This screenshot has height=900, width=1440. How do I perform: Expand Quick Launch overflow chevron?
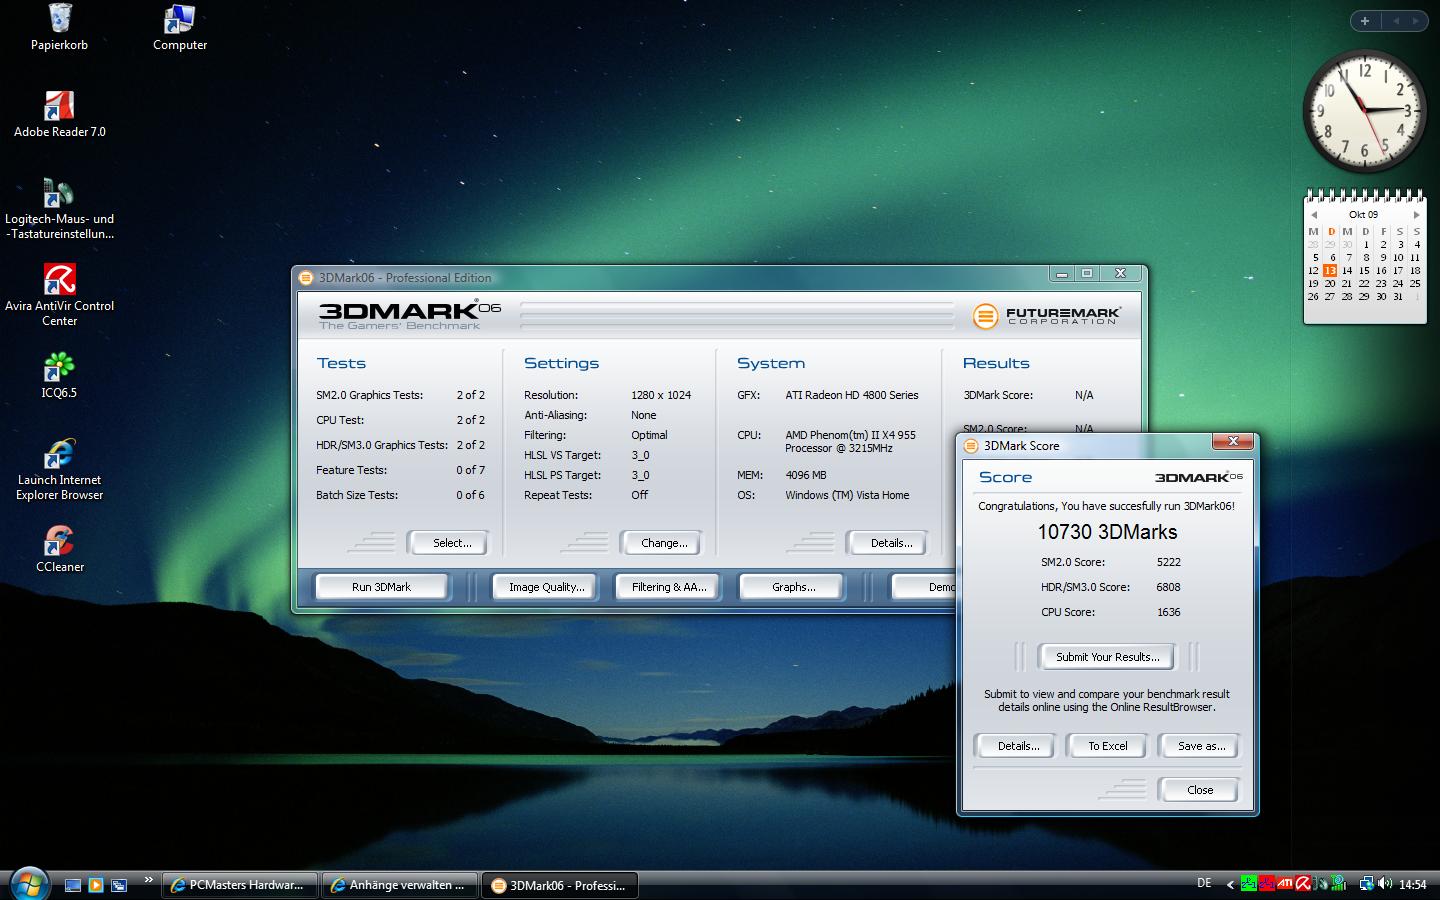(x=148, y=880)
